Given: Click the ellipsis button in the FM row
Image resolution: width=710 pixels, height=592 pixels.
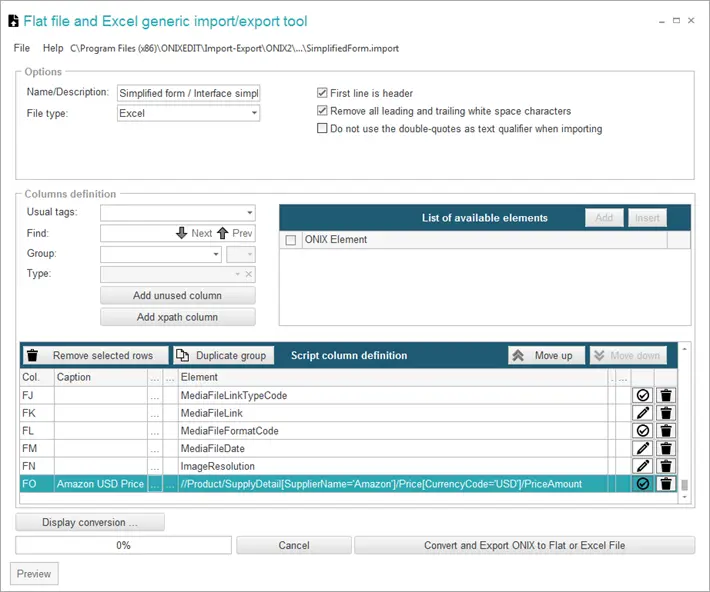Looking at the screenshot, I should 155,448.
